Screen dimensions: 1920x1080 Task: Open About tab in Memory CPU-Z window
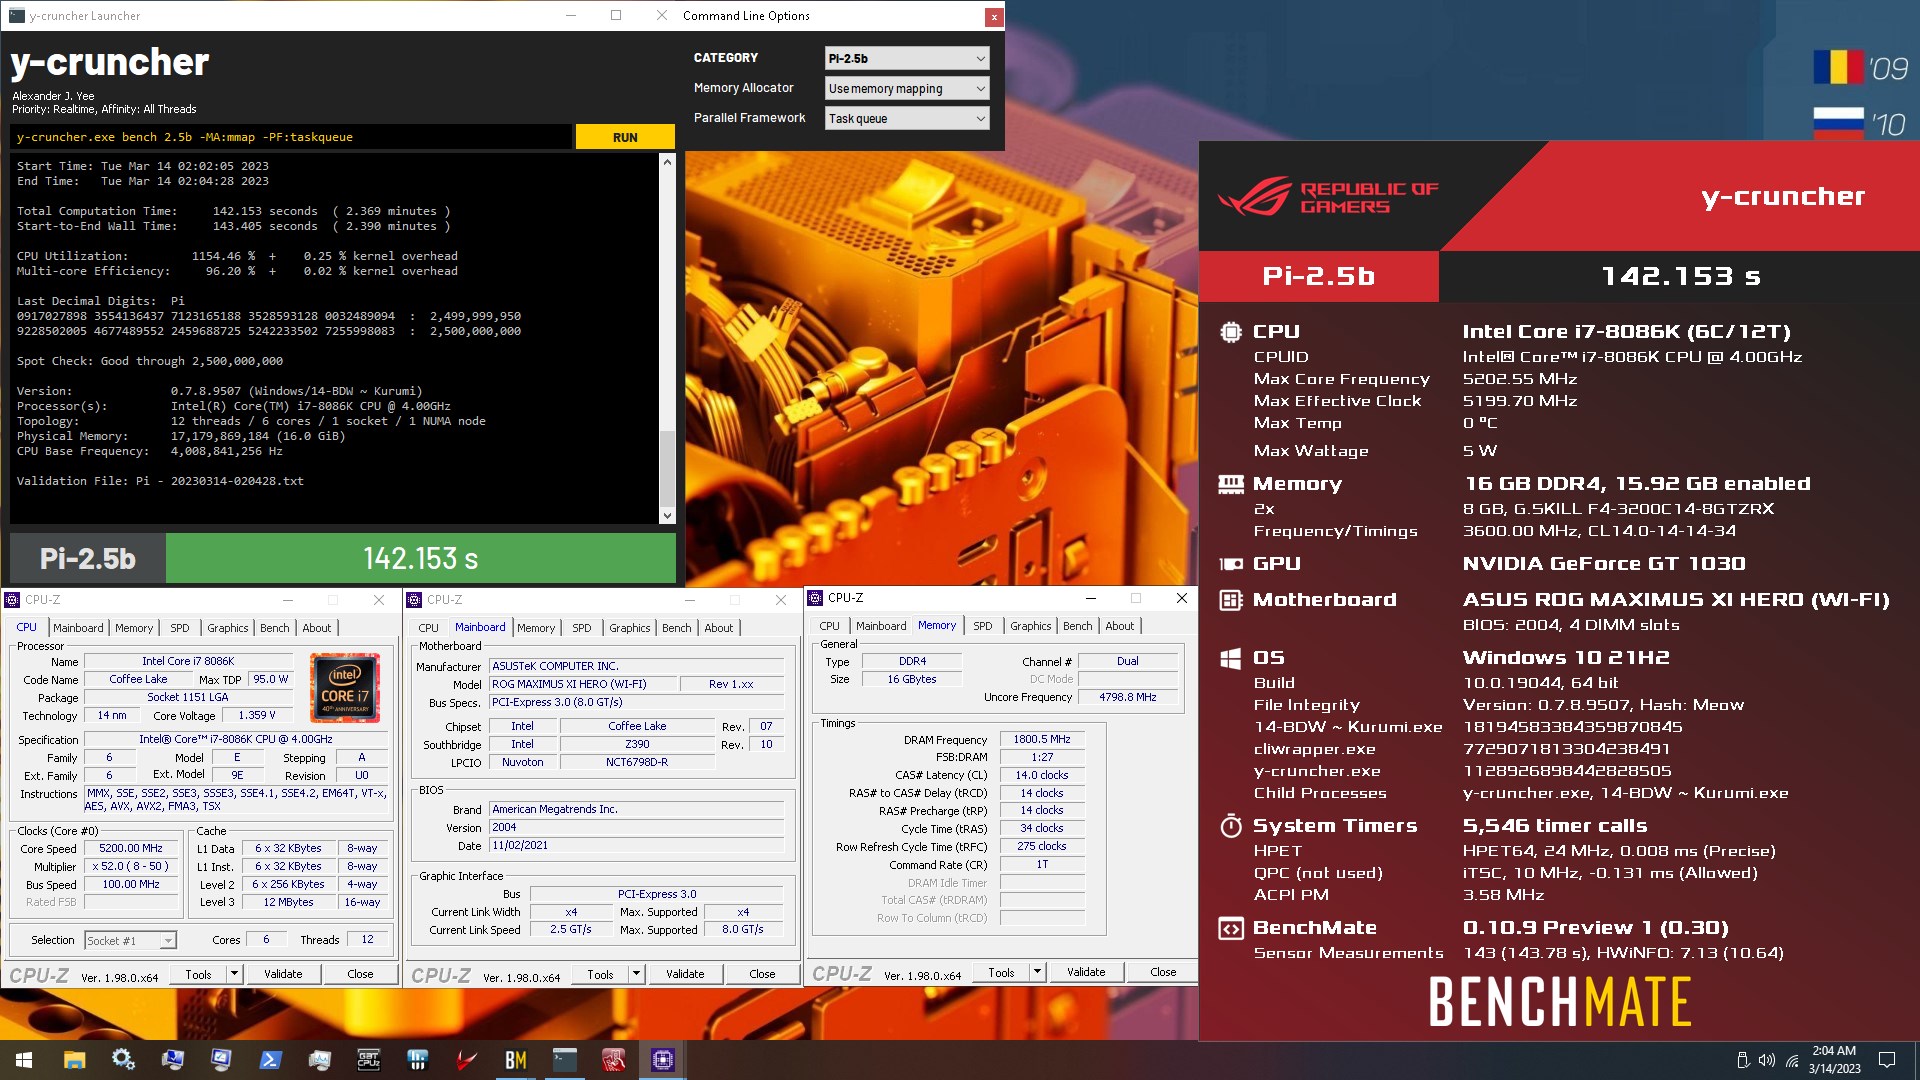pyautogui.click(x=1120, y=626)
